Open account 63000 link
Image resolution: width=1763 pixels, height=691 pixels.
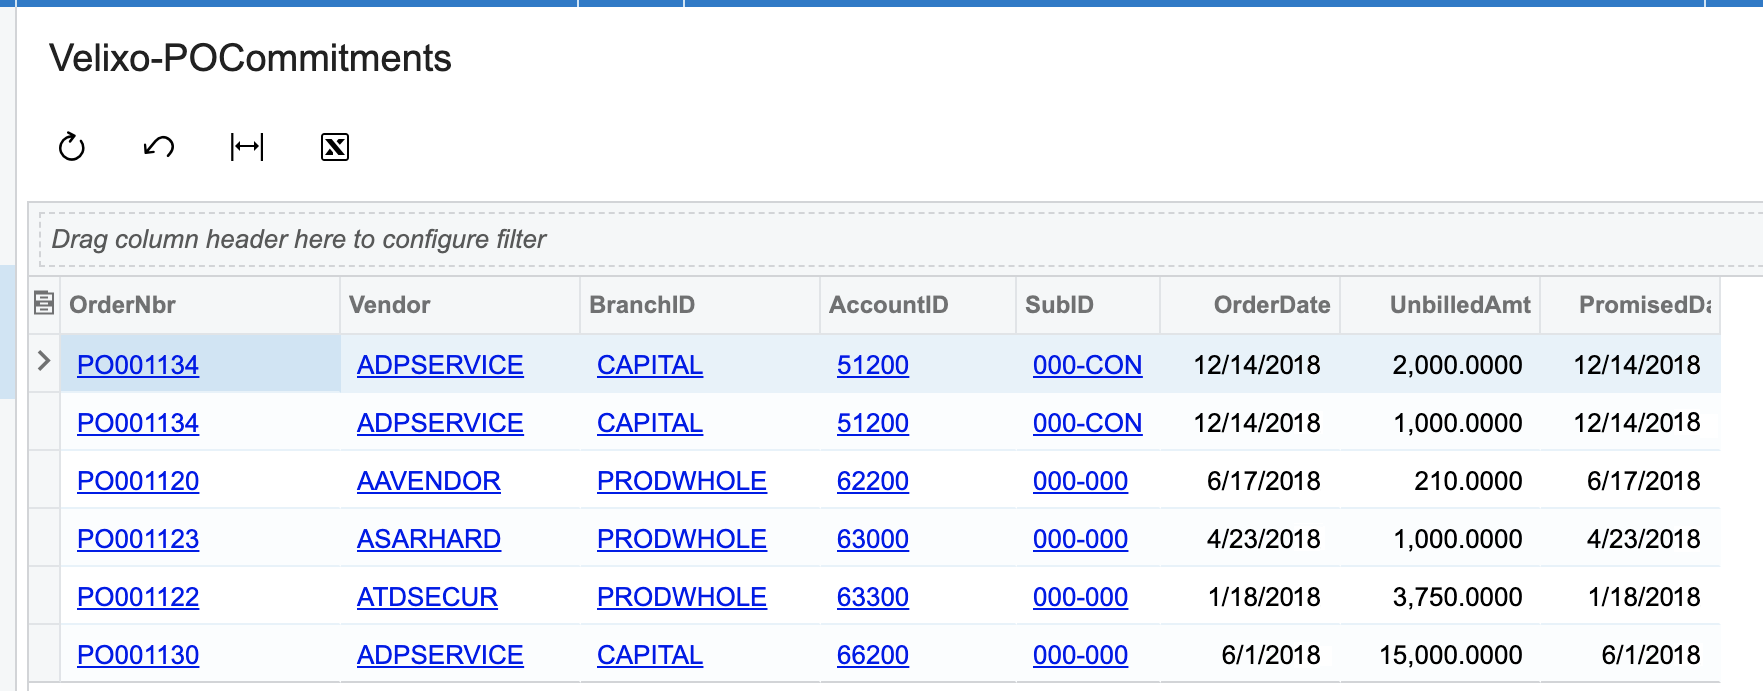coord(873,539)
